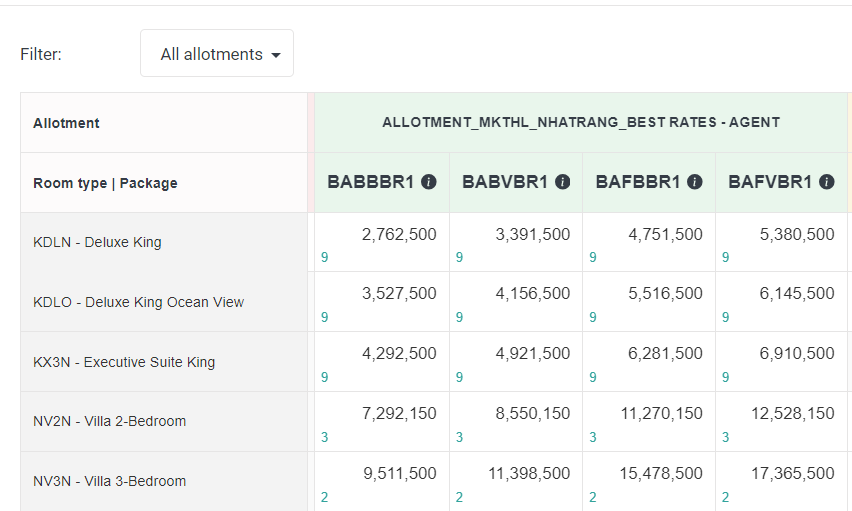This screenshot has width=852, height=511.
Task: Click info icon next to BABBBR1
Action: 429,182
